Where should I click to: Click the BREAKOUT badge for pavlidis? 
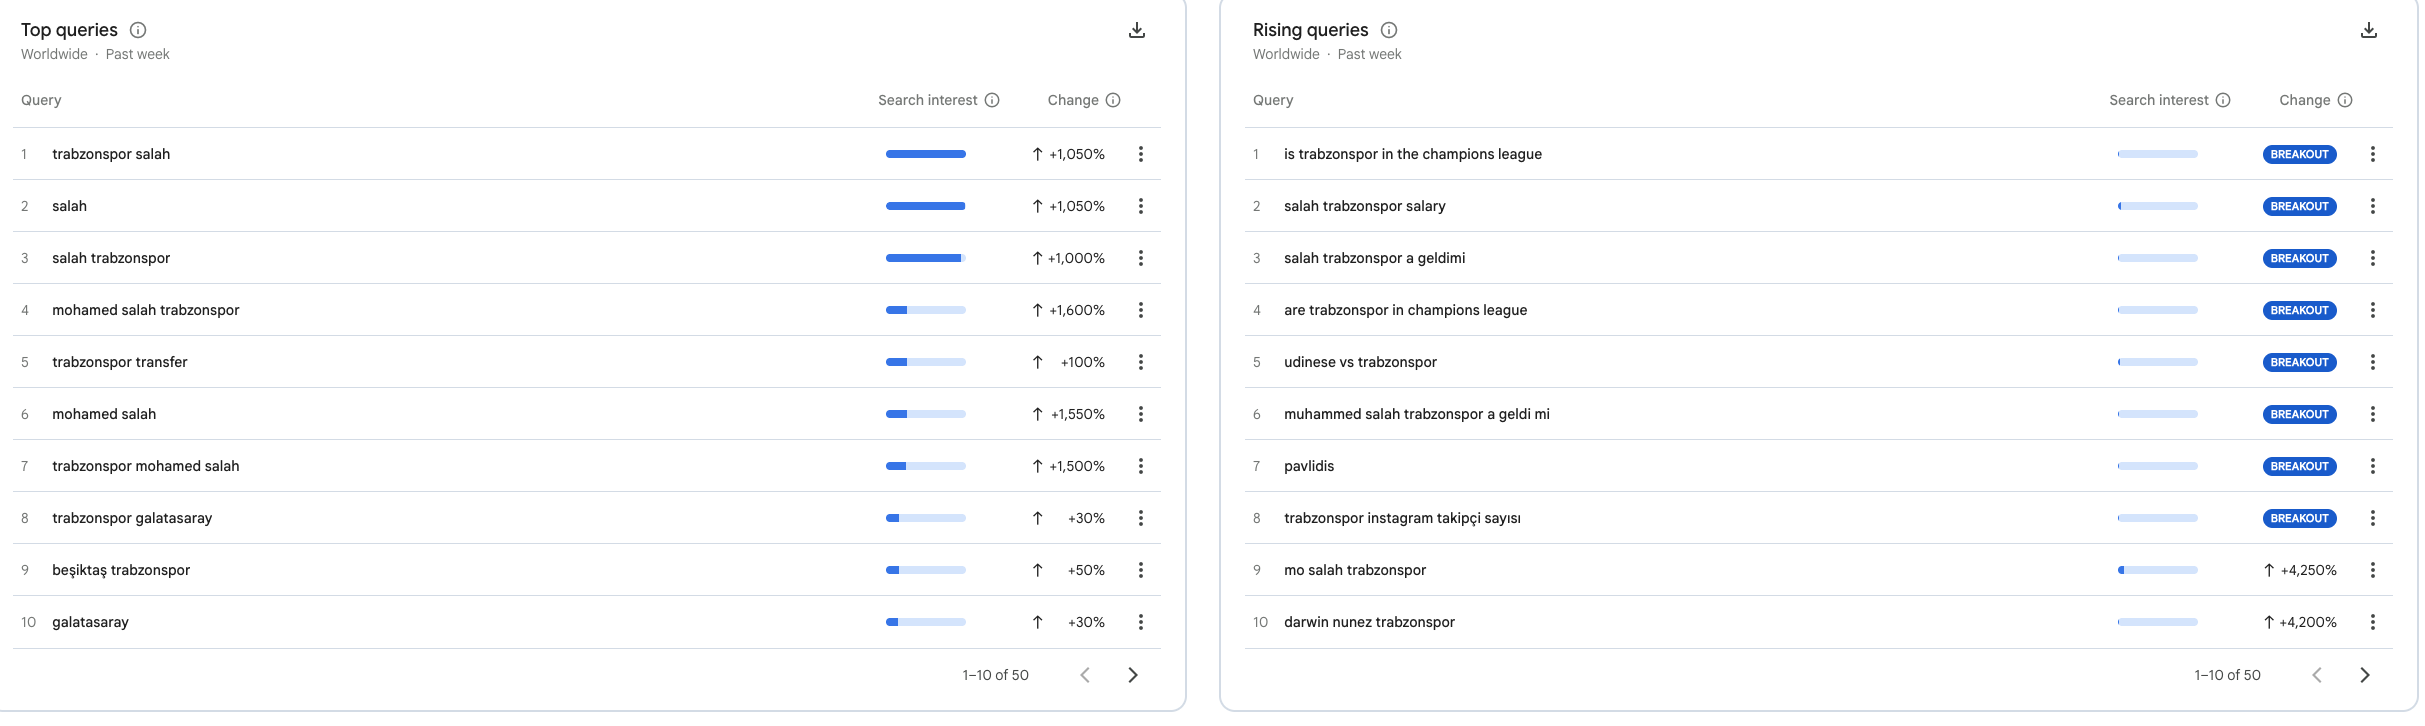2300,466
